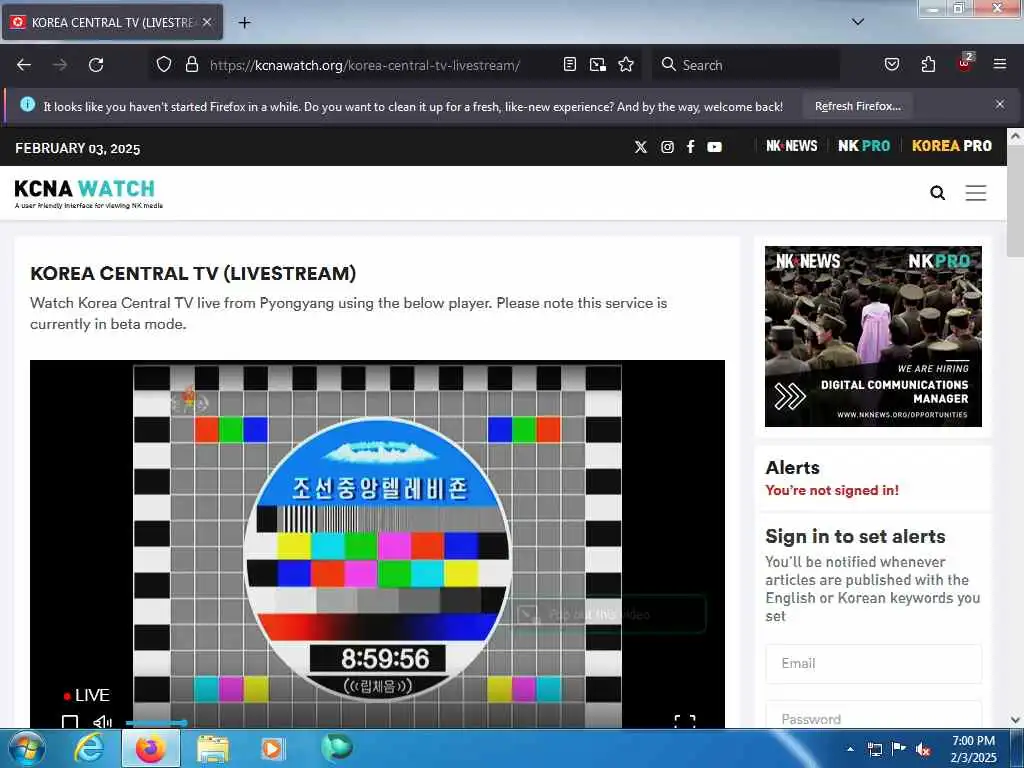1024x768 pixels.
Task: Go to Korea Pro site
Action: (x=952, y=146)
